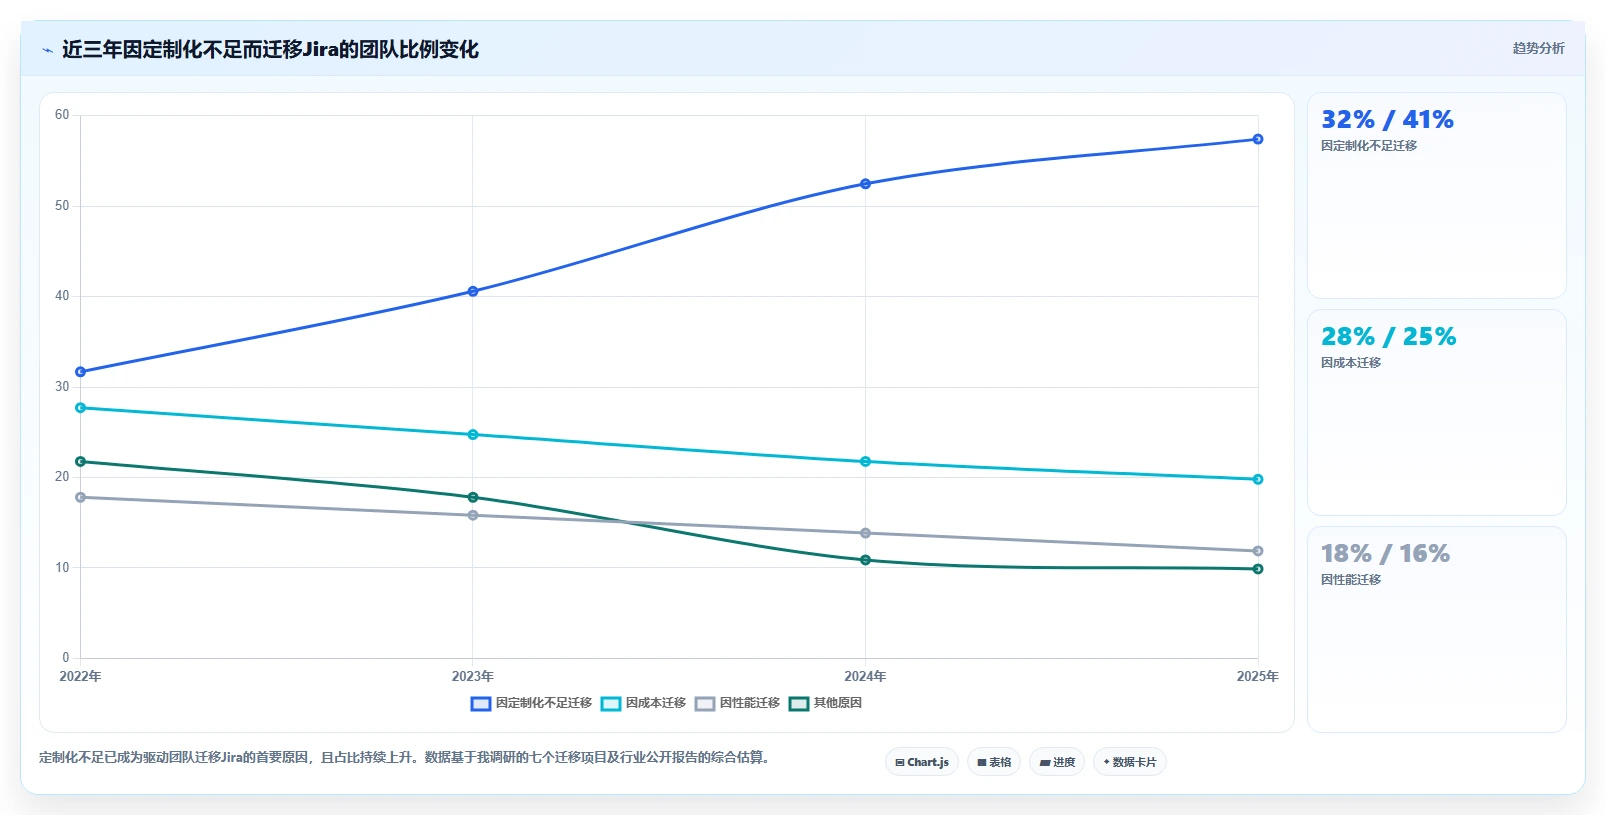Select the 2025年 point on 因成本迁移 line
The width and height of the screenshot is (1606, 815).
pyautogui.click(x=1258, y=480)
